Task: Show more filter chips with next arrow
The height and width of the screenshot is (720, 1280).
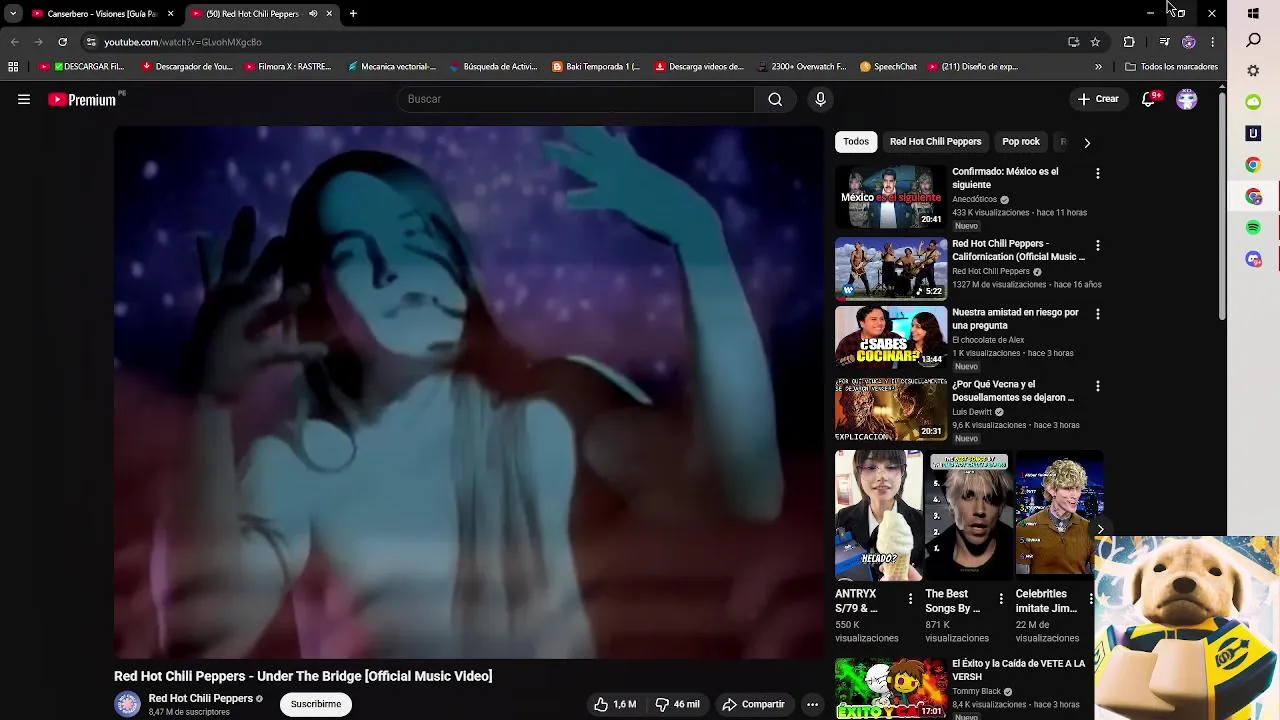Action: (1087, 142)
